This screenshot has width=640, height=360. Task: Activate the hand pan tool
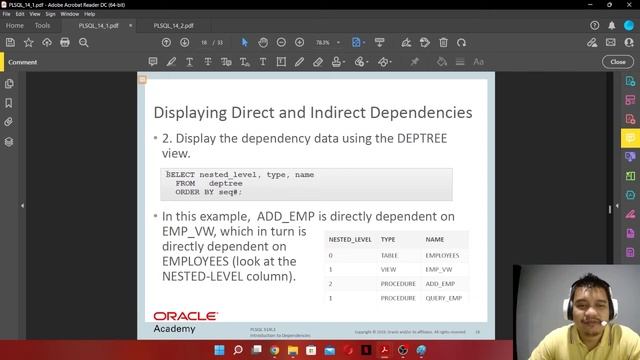[x=263, y=42]
